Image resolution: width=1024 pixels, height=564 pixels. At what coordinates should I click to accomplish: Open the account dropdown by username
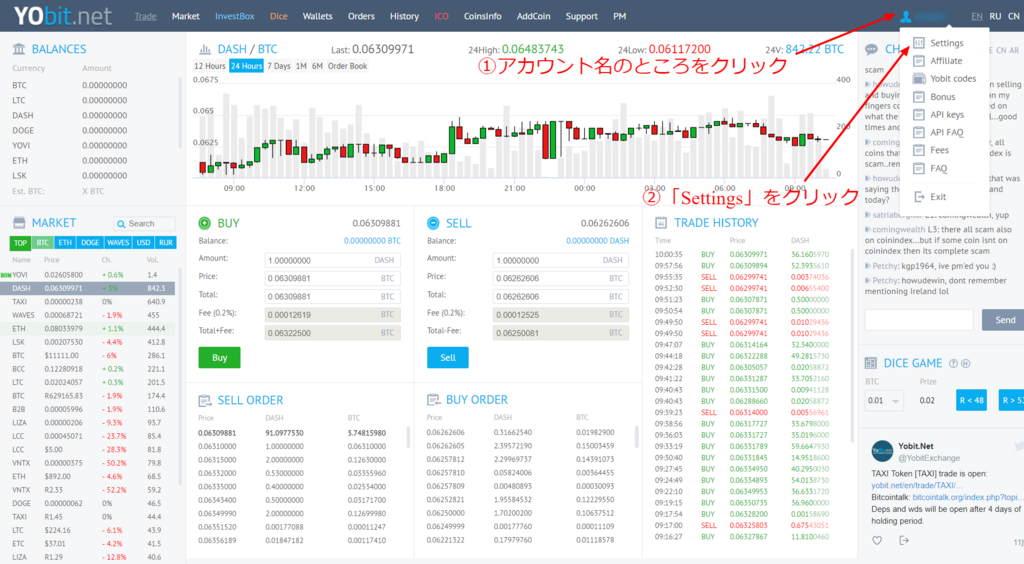[931, 17]
